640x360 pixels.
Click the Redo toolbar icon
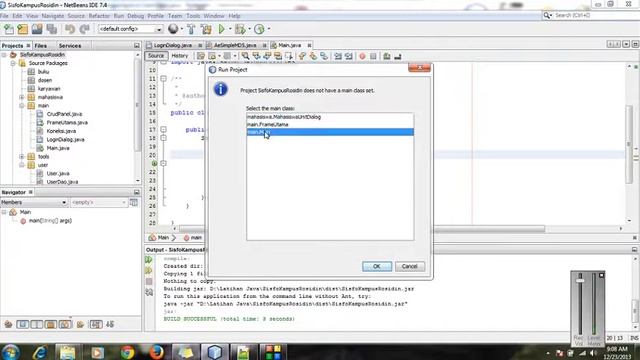tap(84, 29)
